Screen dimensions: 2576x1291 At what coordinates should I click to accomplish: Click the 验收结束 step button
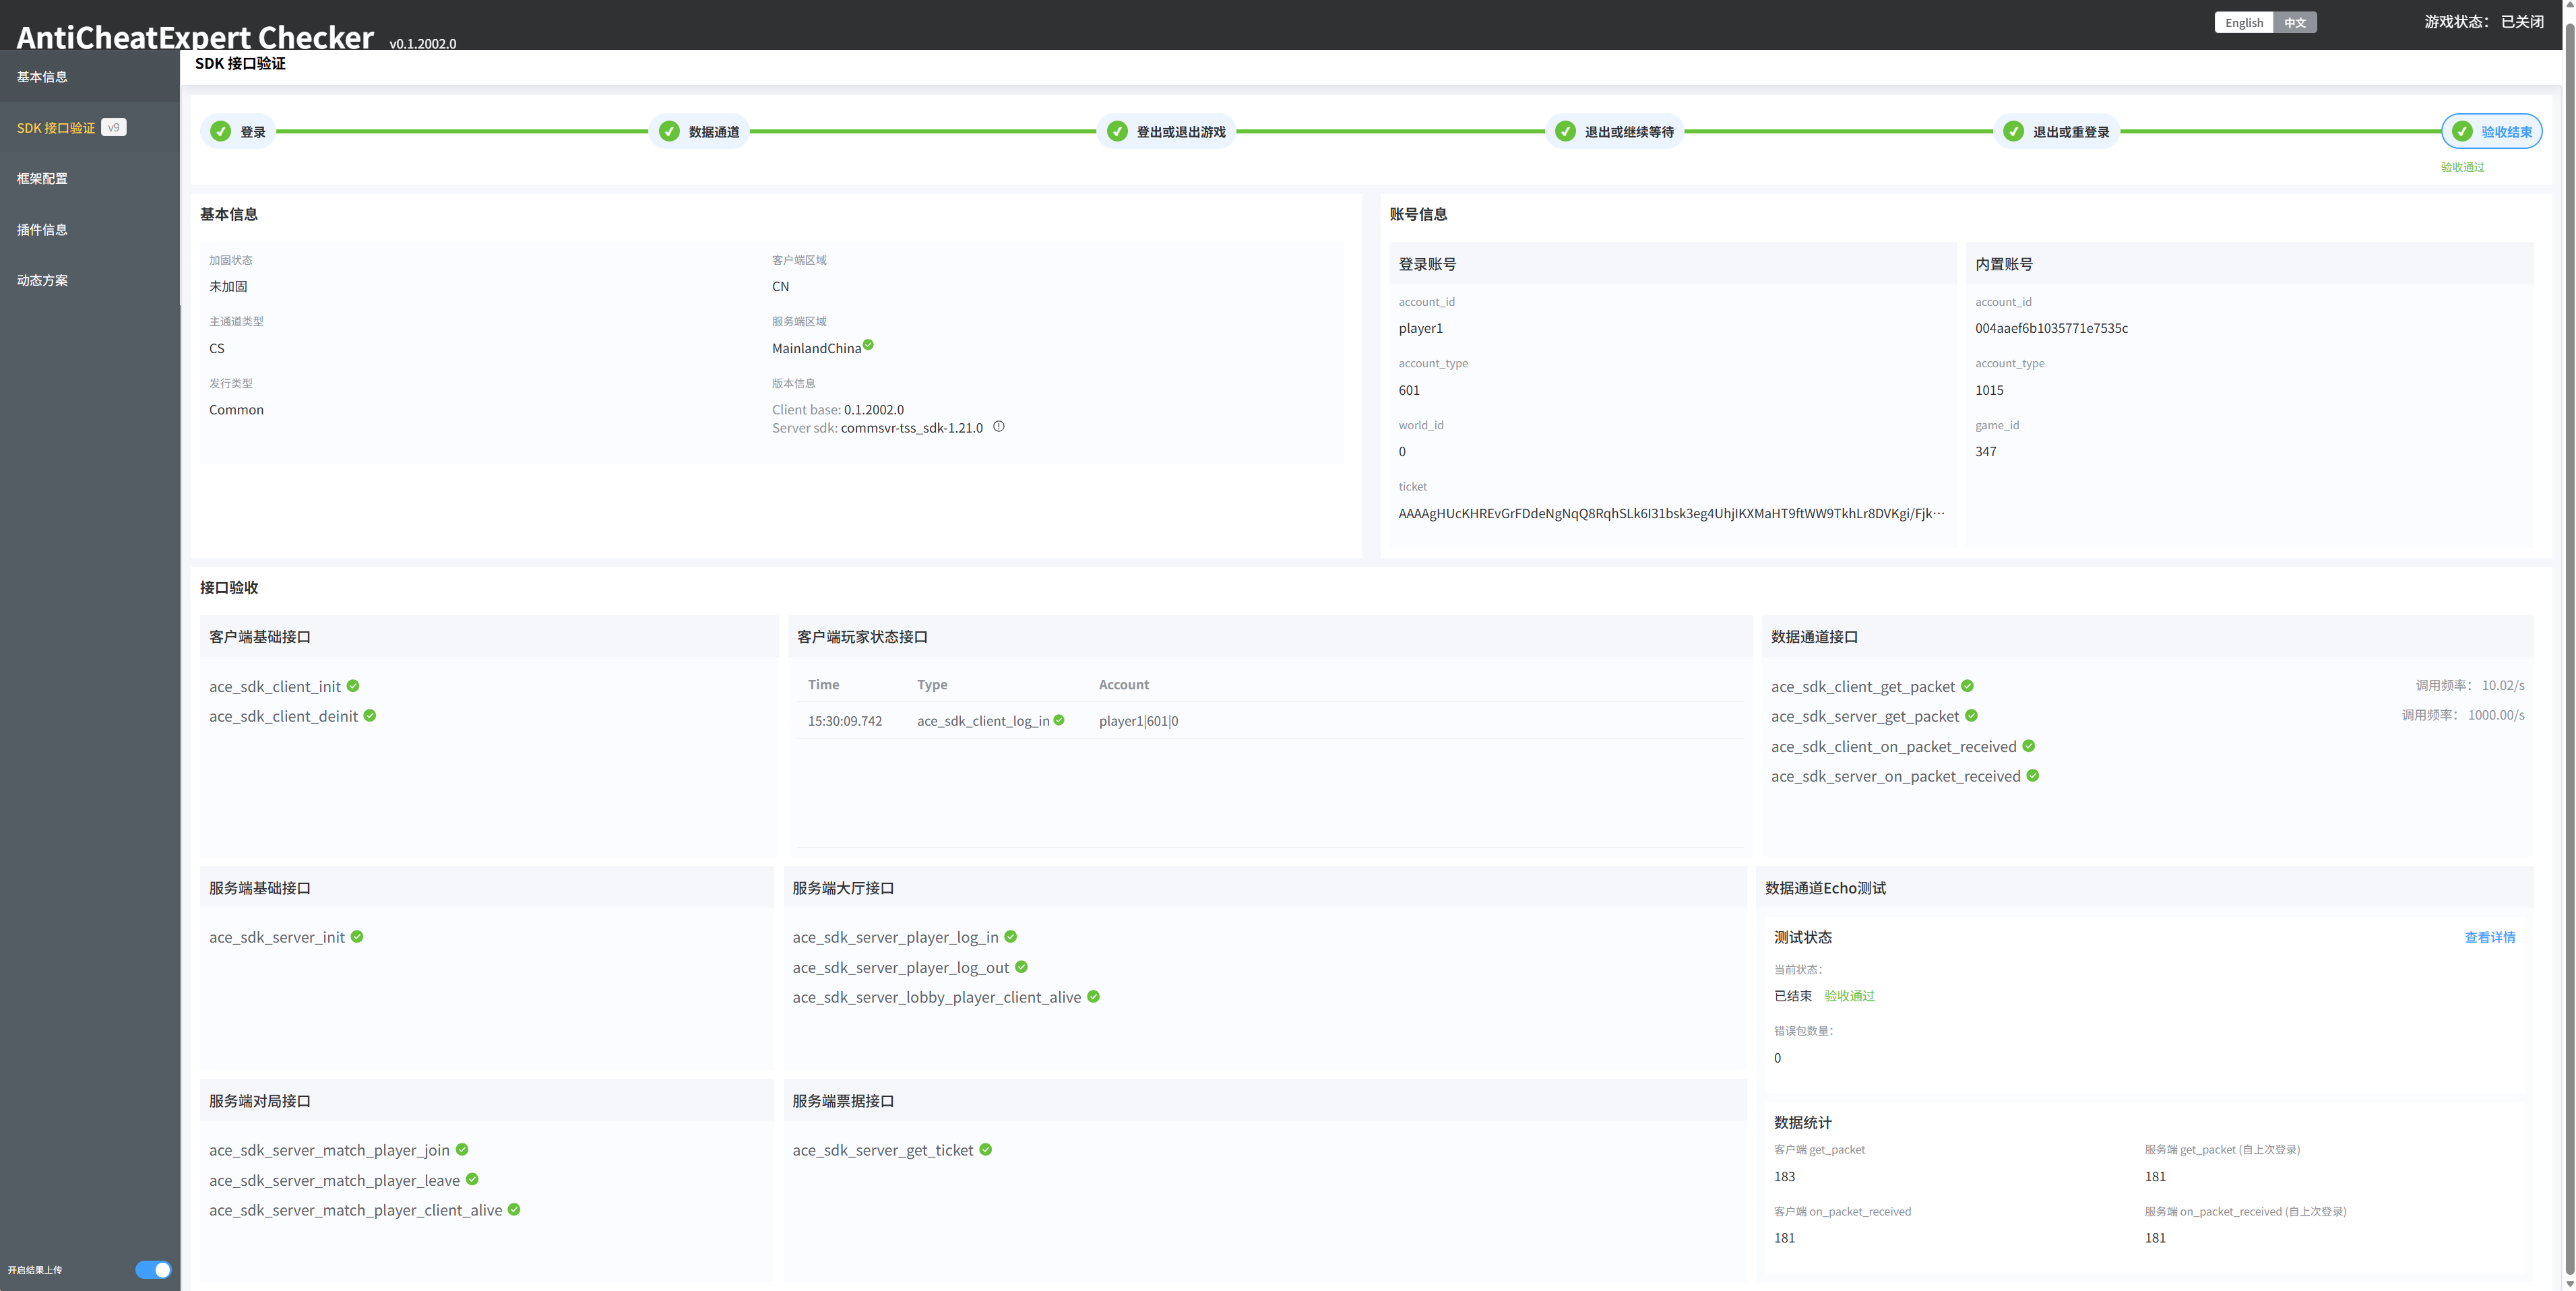click(x=2491, y=132)
